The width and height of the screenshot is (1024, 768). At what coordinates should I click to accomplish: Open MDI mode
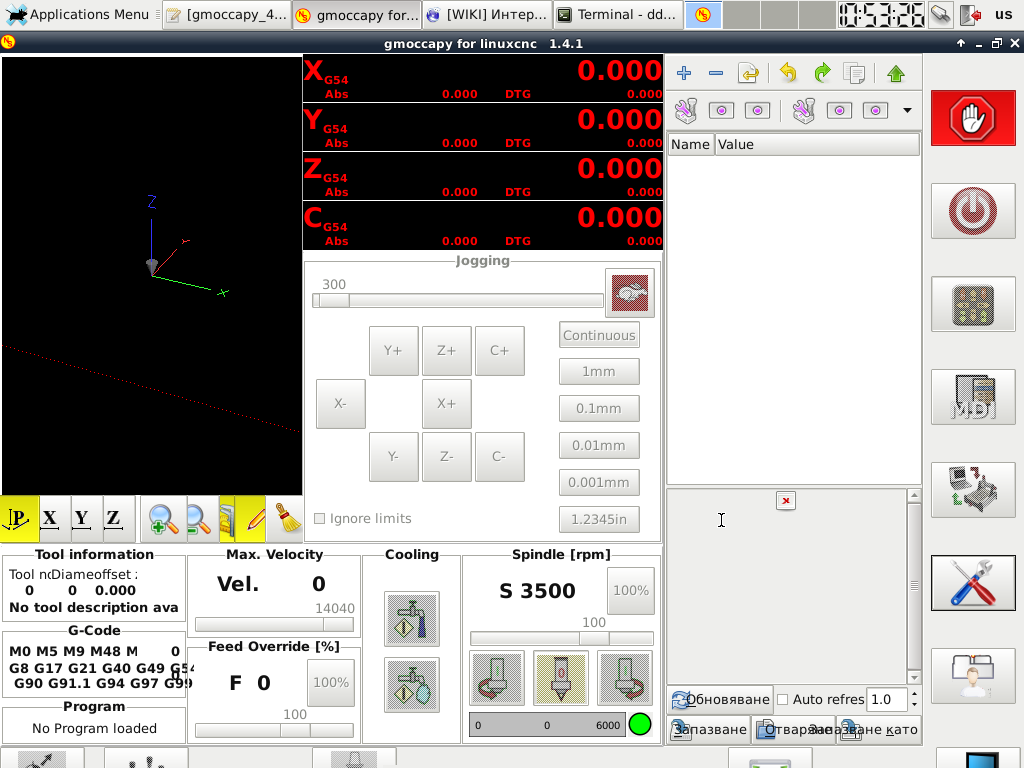pyautogui.click(x=973, y=397)
